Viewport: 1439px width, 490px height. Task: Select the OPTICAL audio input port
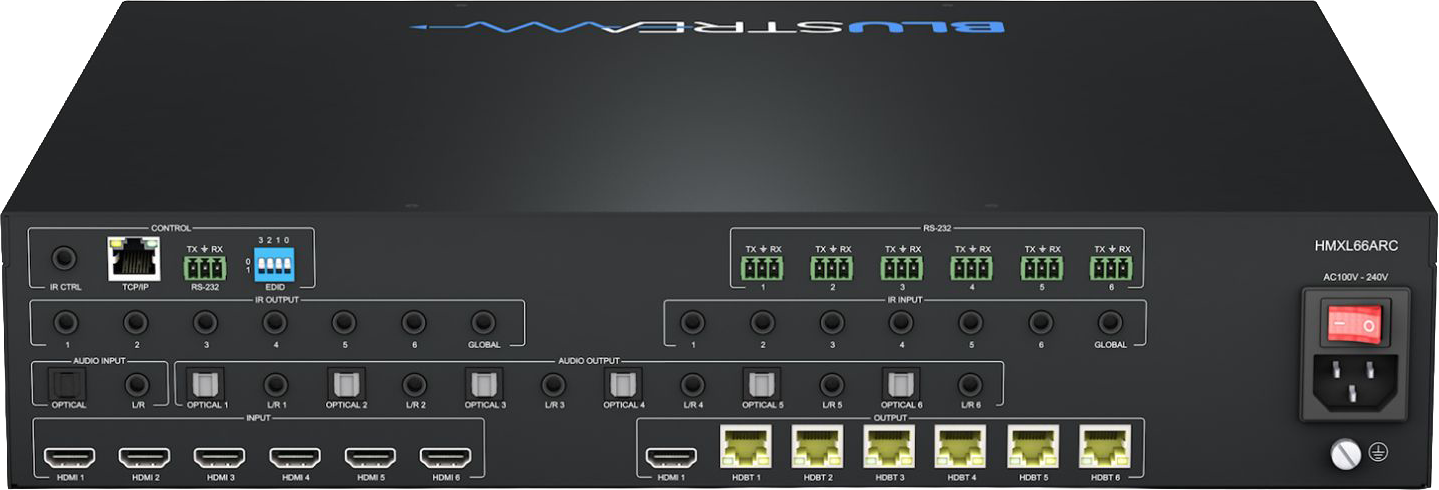coord(68,383)
